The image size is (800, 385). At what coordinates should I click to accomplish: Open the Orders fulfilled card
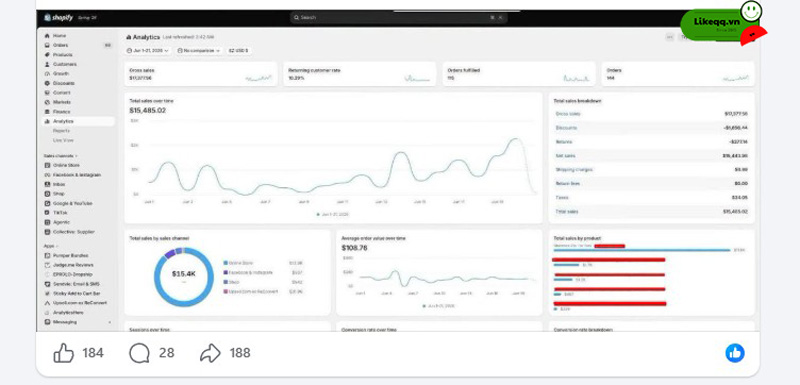coord(519,74)
